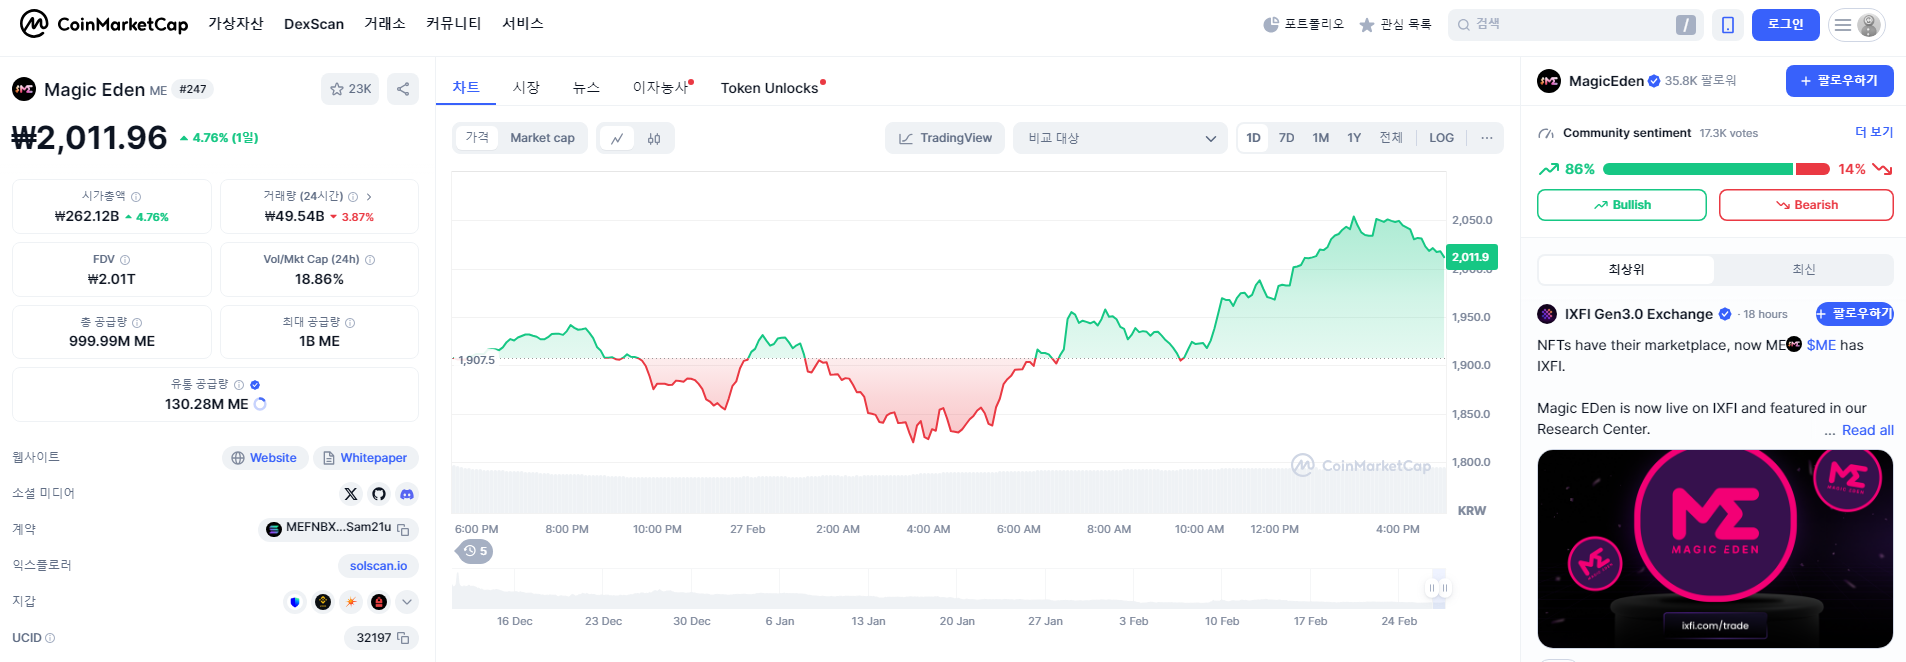
Task: Open the 가상자산 cryptocurrencies menu
Action: tap(236, 24)
